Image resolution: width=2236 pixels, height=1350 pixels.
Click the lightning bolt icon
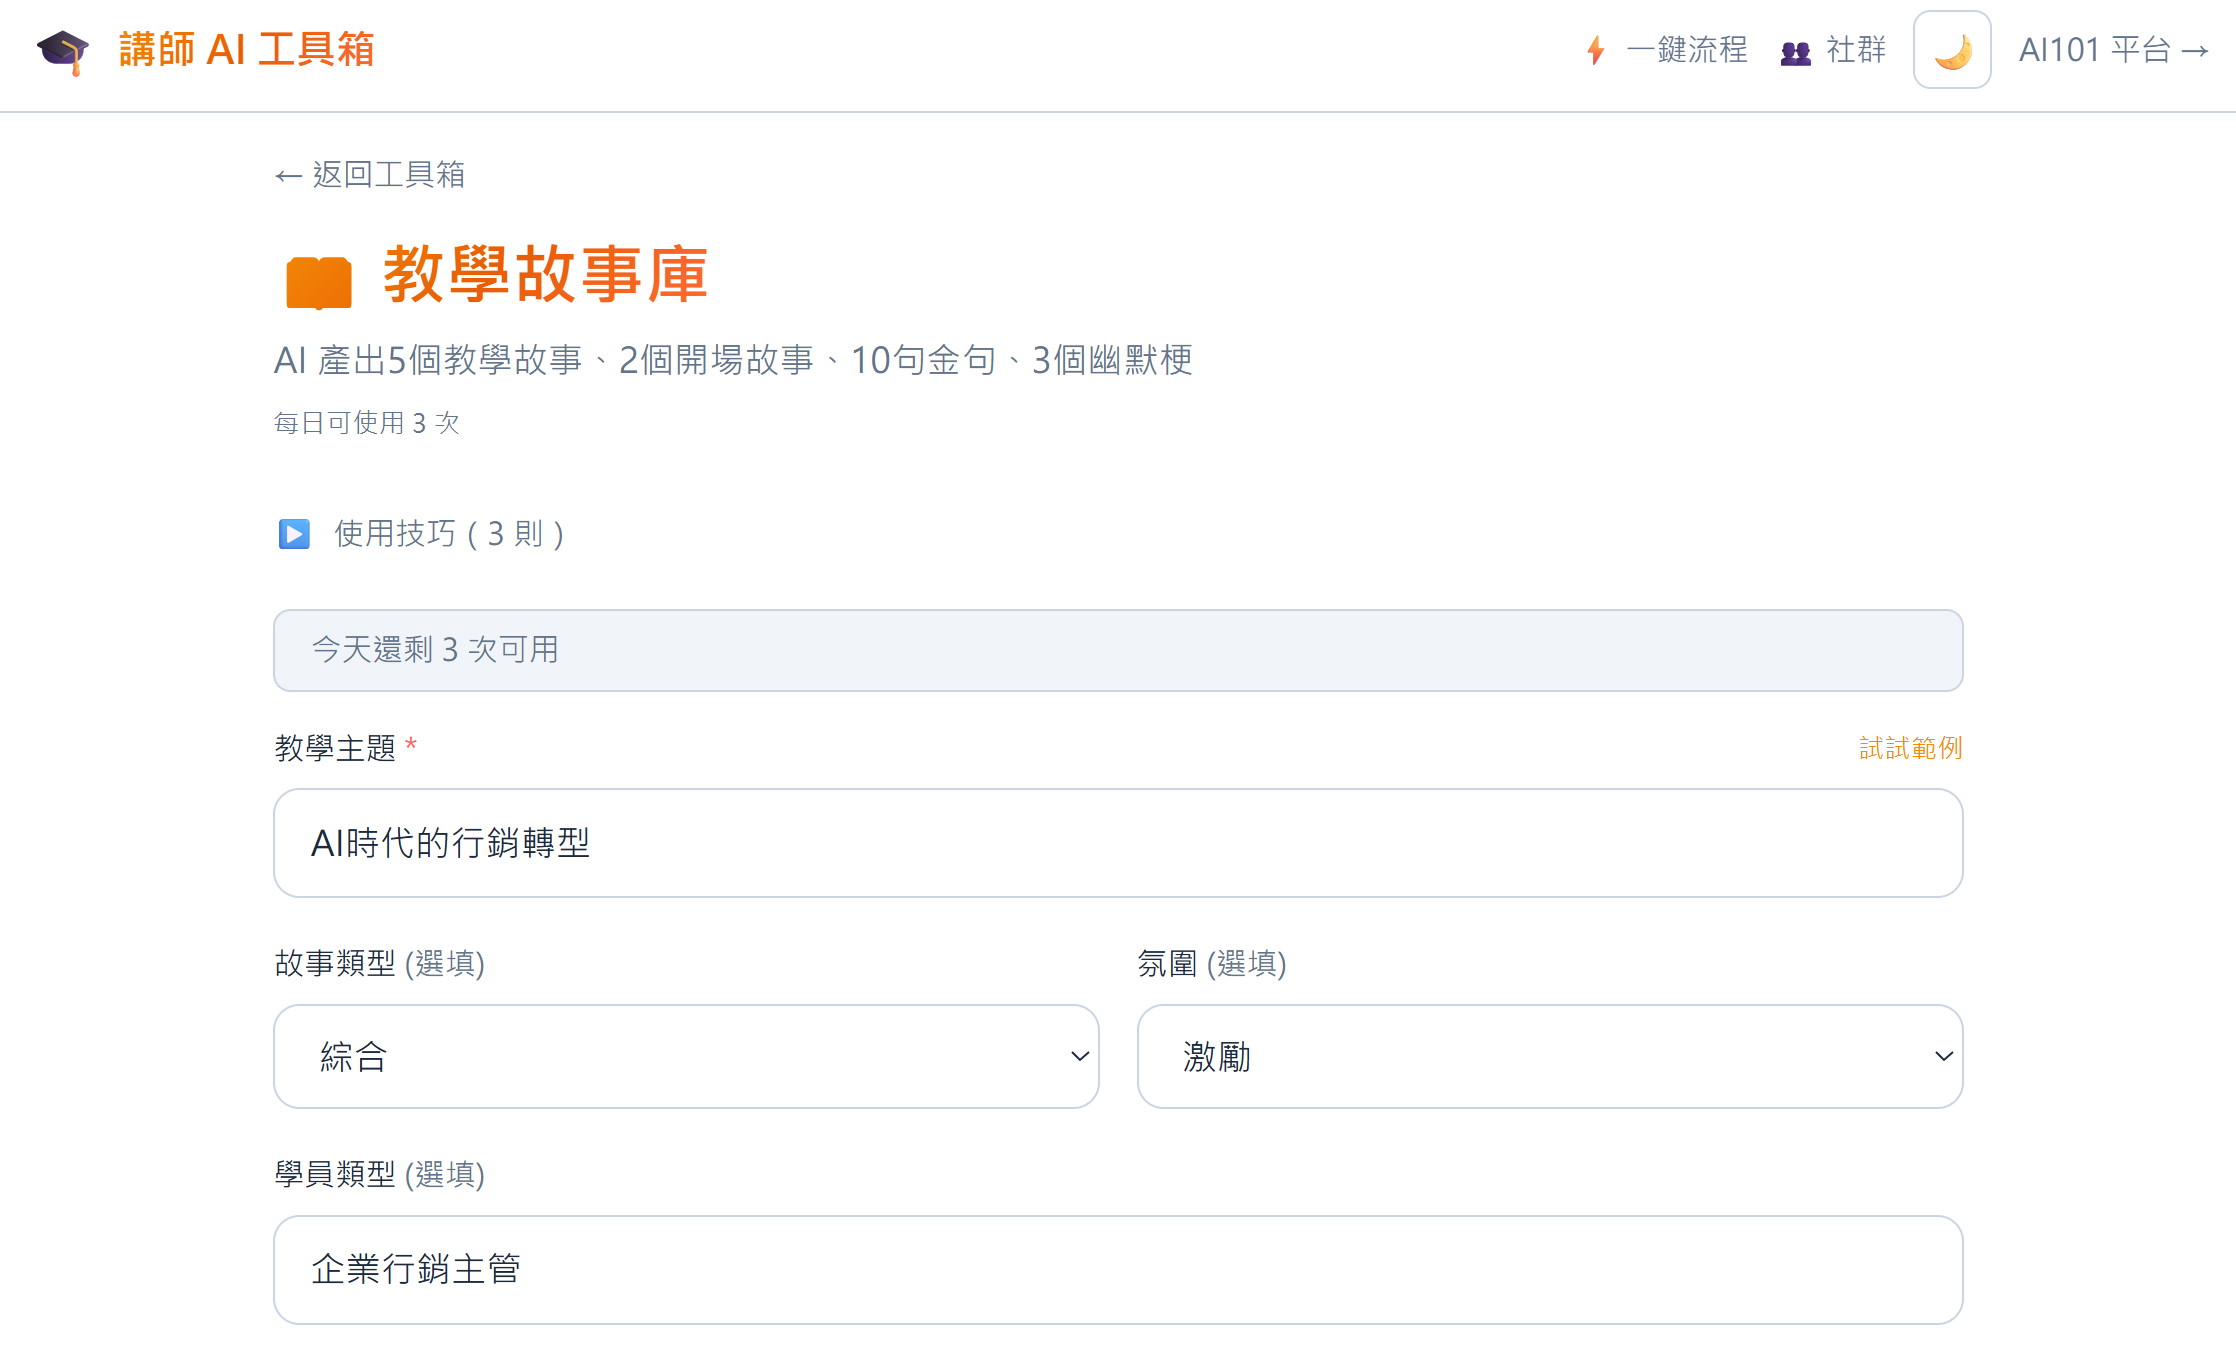click(1596, 50)
